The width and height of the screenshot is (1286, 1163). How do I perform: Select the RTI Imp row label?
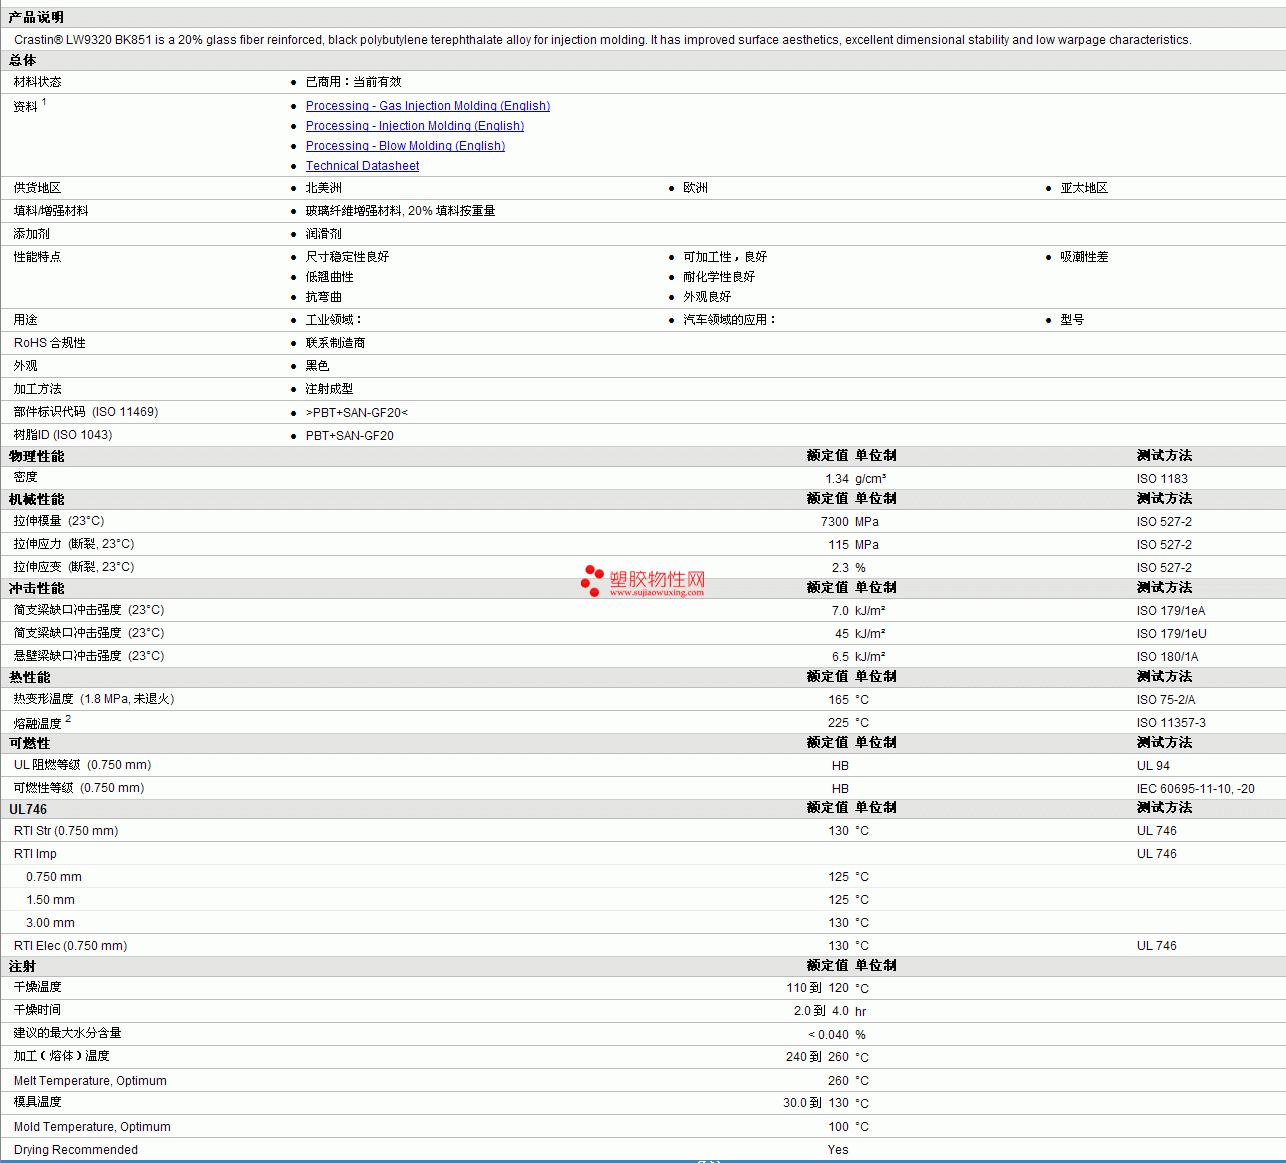tap(35, 854)
